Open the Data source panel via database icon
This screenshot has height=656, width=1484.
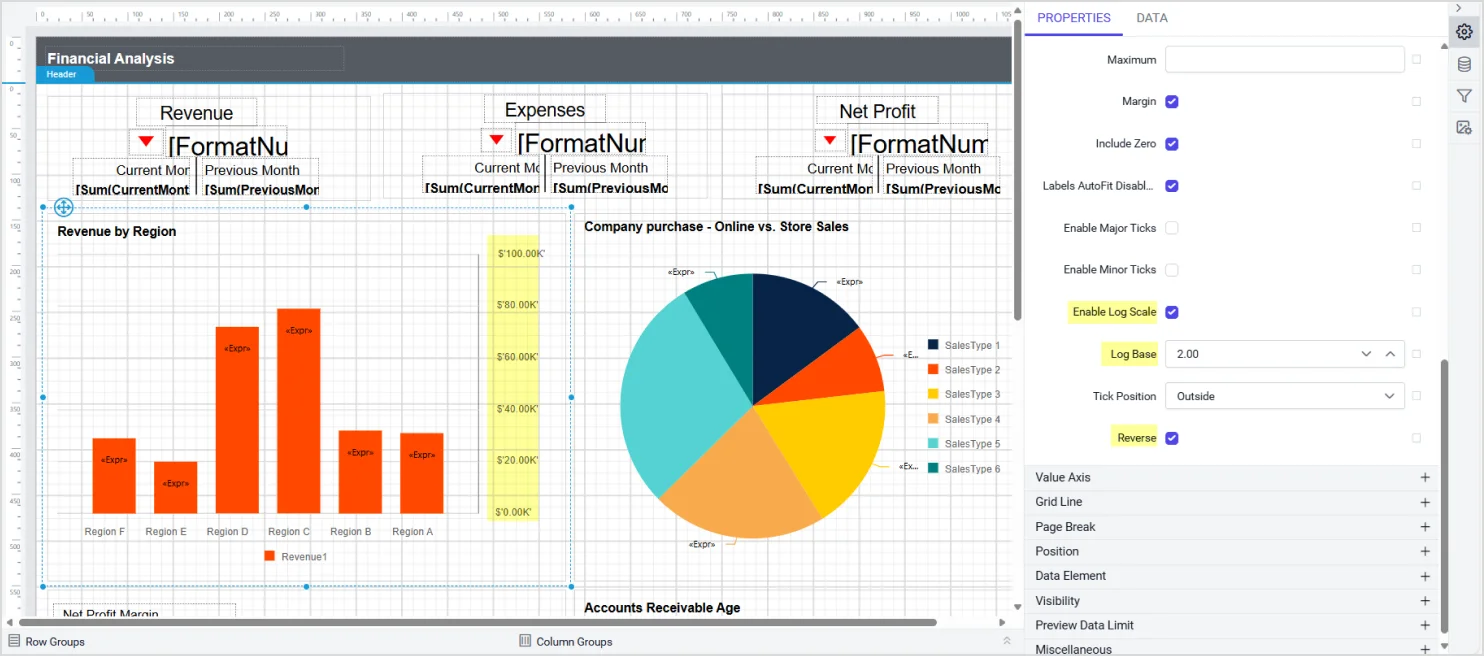[1464, 63]
